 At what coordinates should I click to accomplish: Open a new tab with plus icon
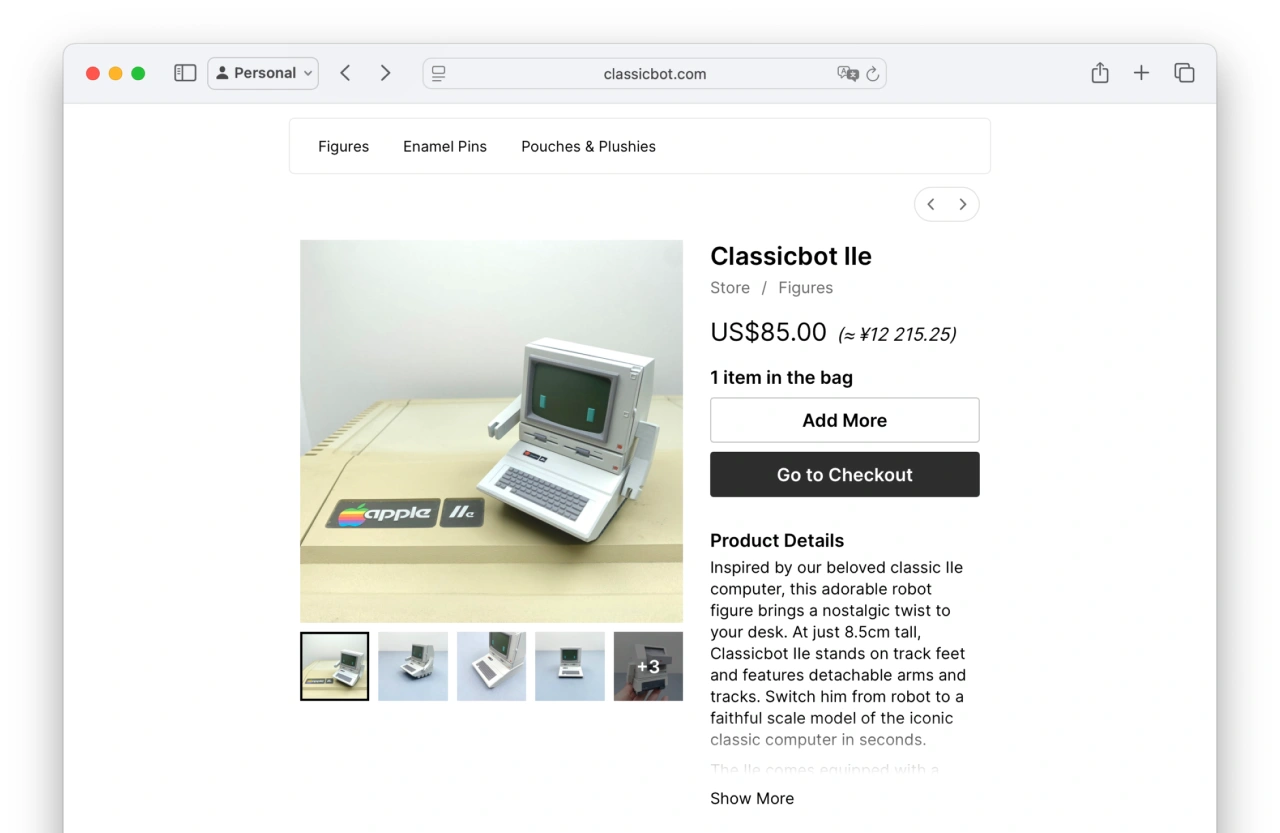[1141, 73]
